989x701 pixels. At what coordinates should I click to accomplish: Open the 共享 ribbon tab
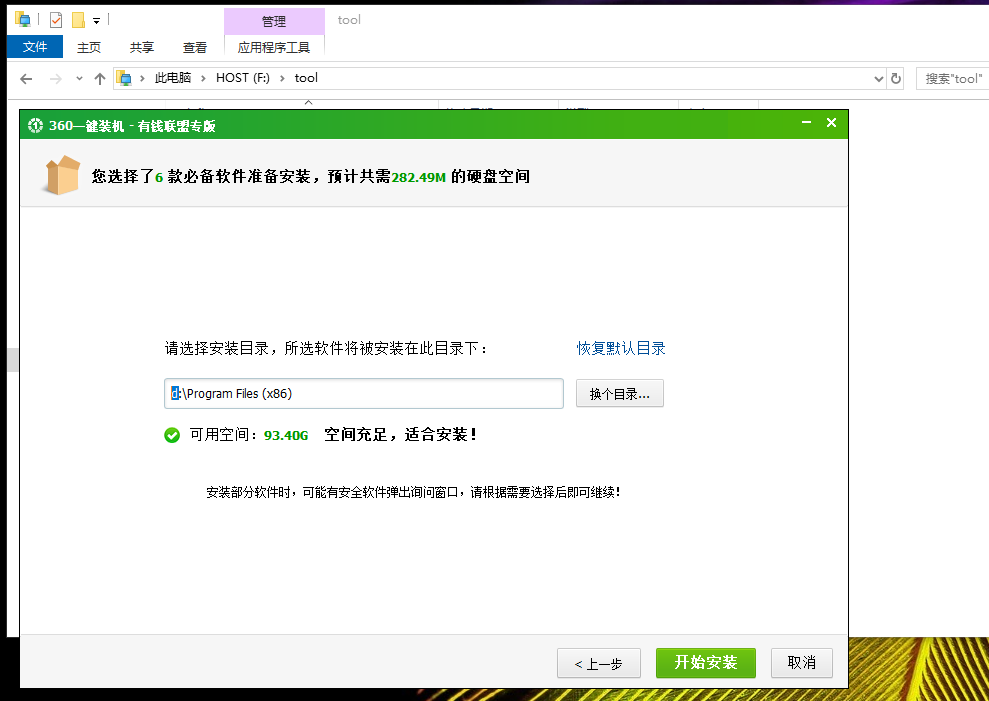coord(142,47)
